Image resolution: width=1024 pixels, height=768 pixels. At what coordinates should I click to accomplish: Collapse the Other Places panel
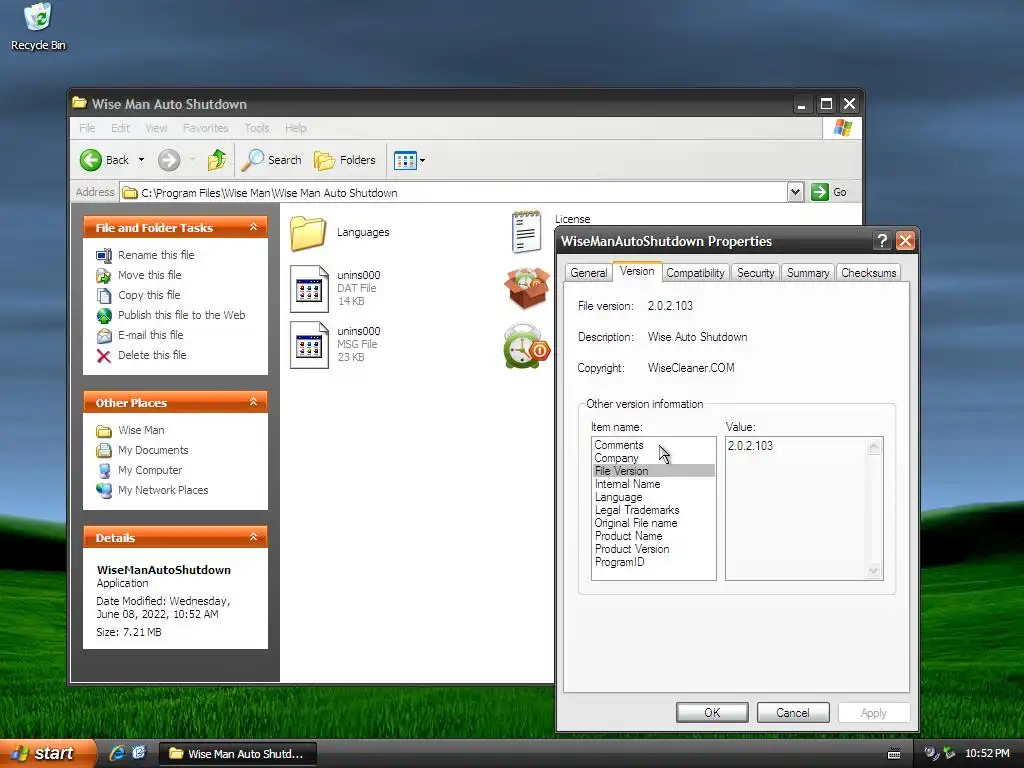[253, 402]
